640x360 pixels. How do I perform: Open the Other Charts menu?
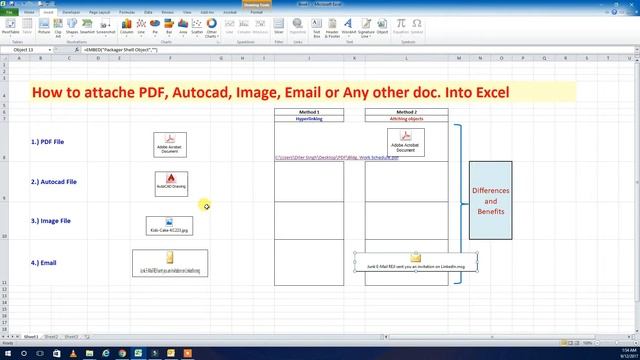click(211, 27)
